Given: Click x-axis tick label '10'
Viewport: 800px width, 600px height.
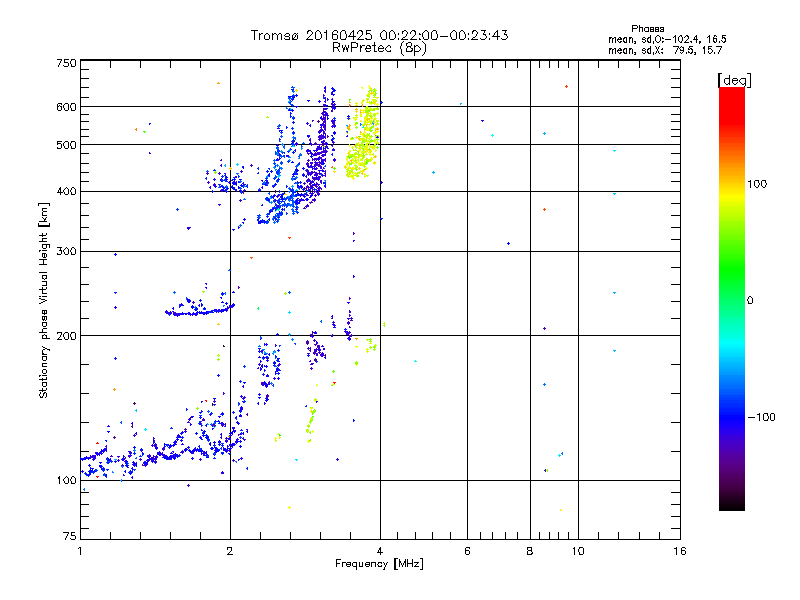Looking at the screenshot, I should click(x=578, y=551).
